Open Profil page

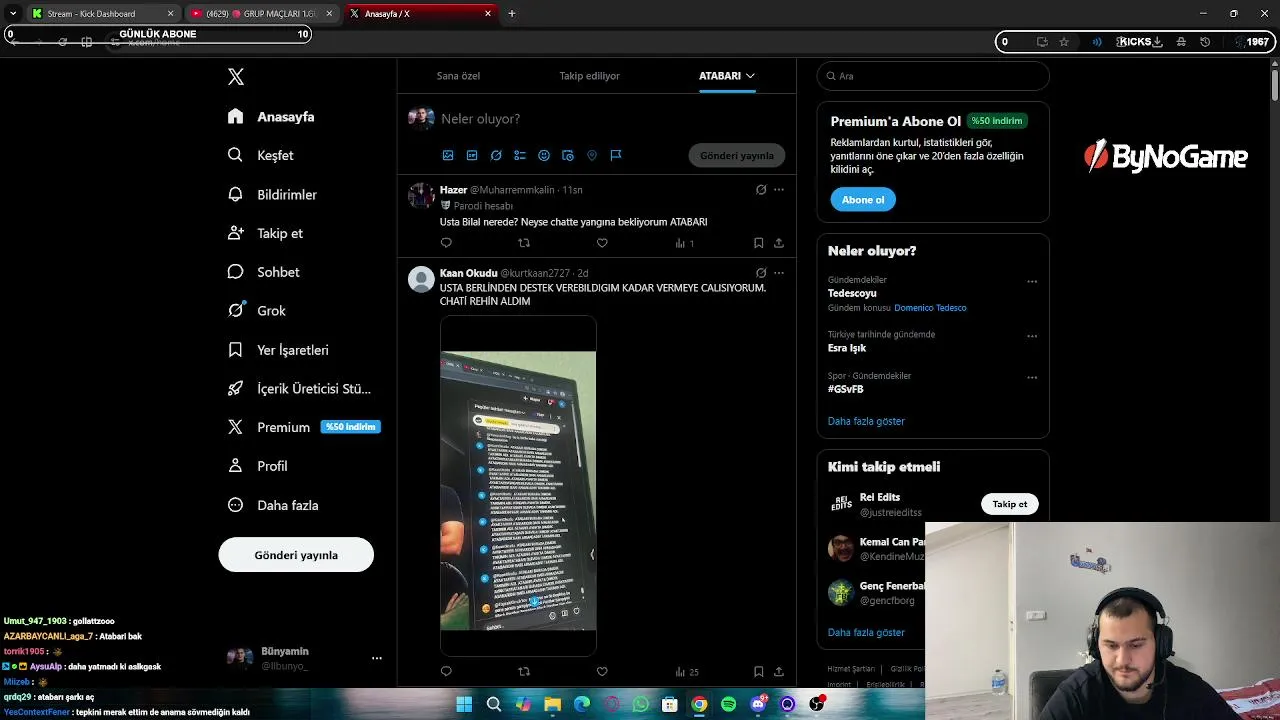pos(257,466)
